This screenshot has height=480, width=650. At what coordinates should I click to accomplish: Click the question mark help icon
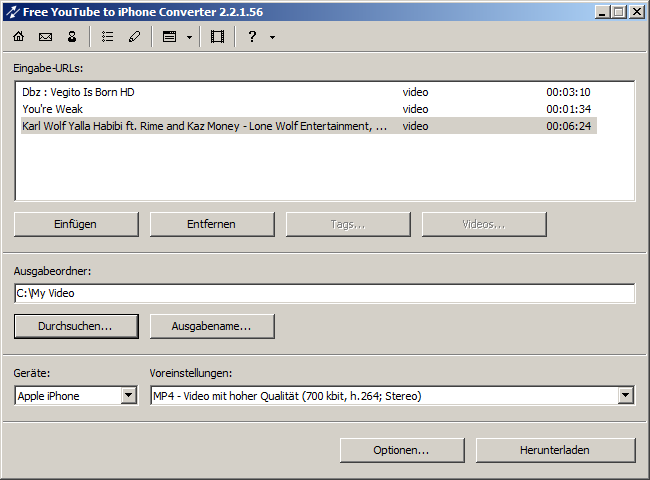pyautogui.click(x=252, y=37)
